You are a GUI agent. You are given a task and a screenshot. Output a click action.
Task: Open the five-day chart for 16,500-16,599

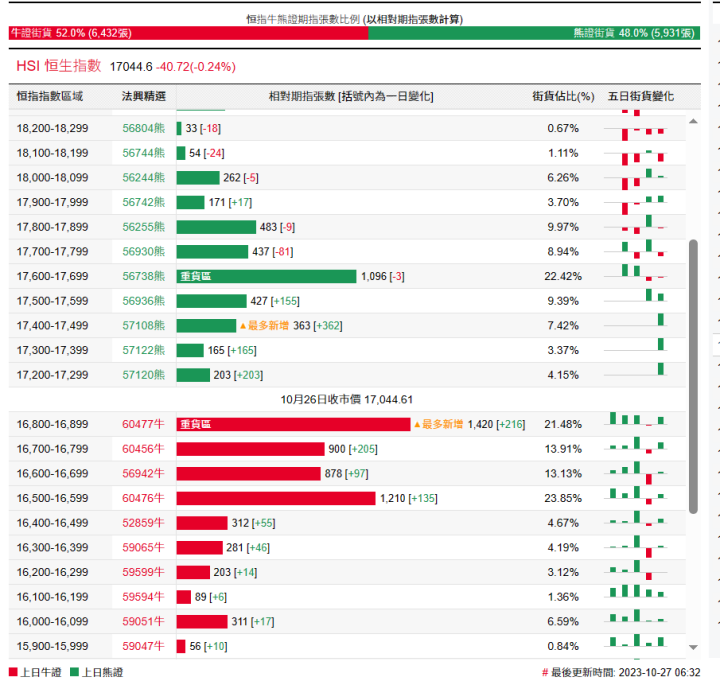(x=641, y=497)
